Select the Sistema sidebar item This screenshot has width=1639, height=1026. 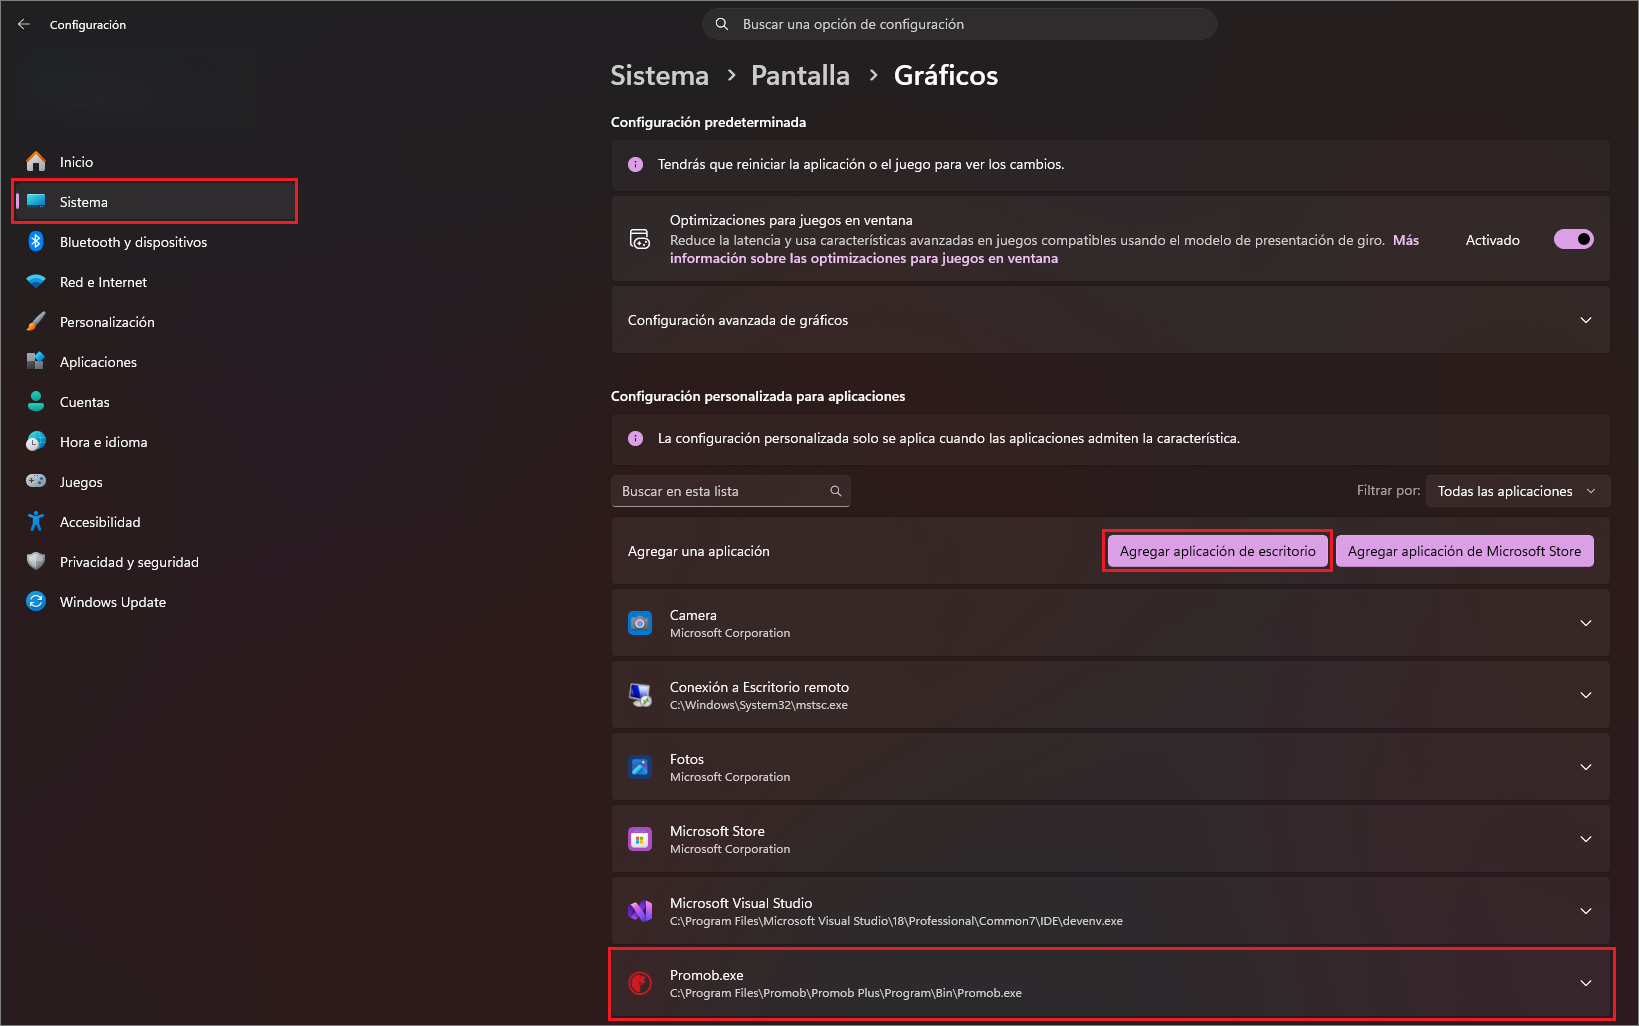(x=155, y=201)
